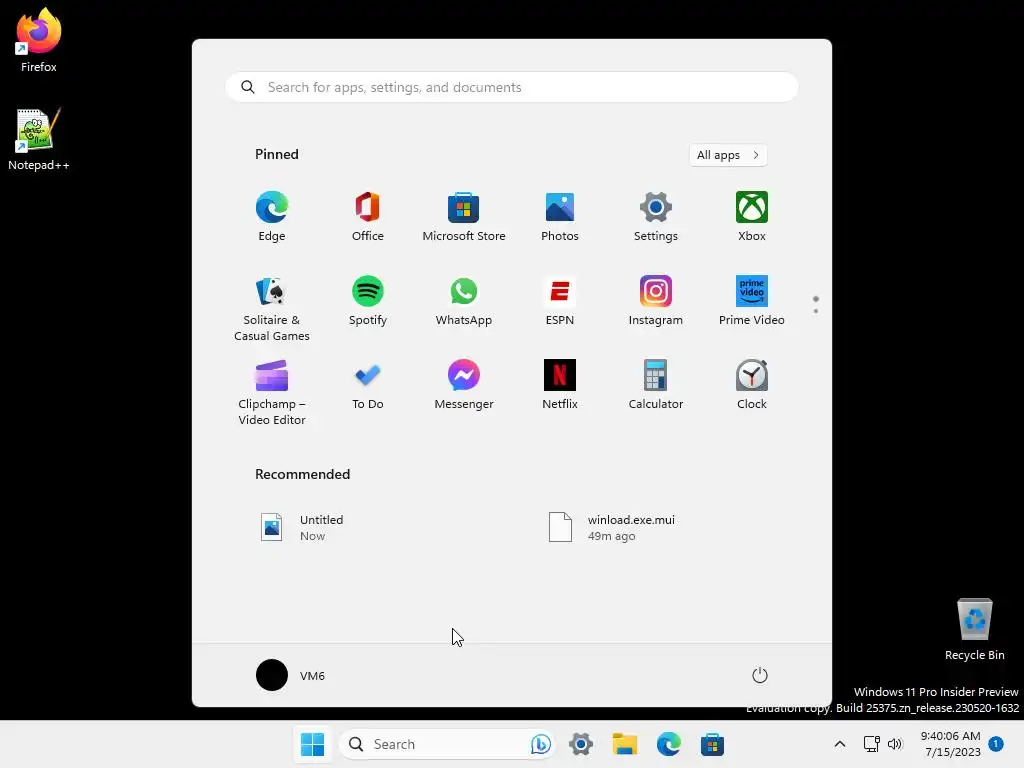
Task: Open the clock and date flyout
Action: click(x=951, y=744)
